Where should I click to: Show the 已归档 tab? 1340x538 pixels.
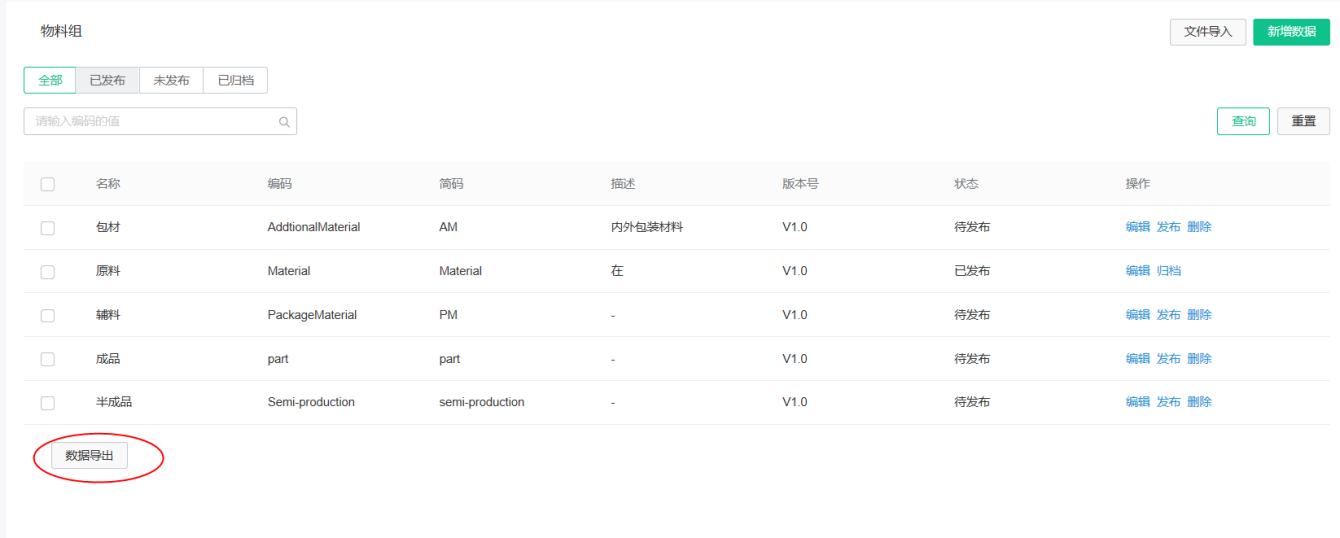[235, 80]
